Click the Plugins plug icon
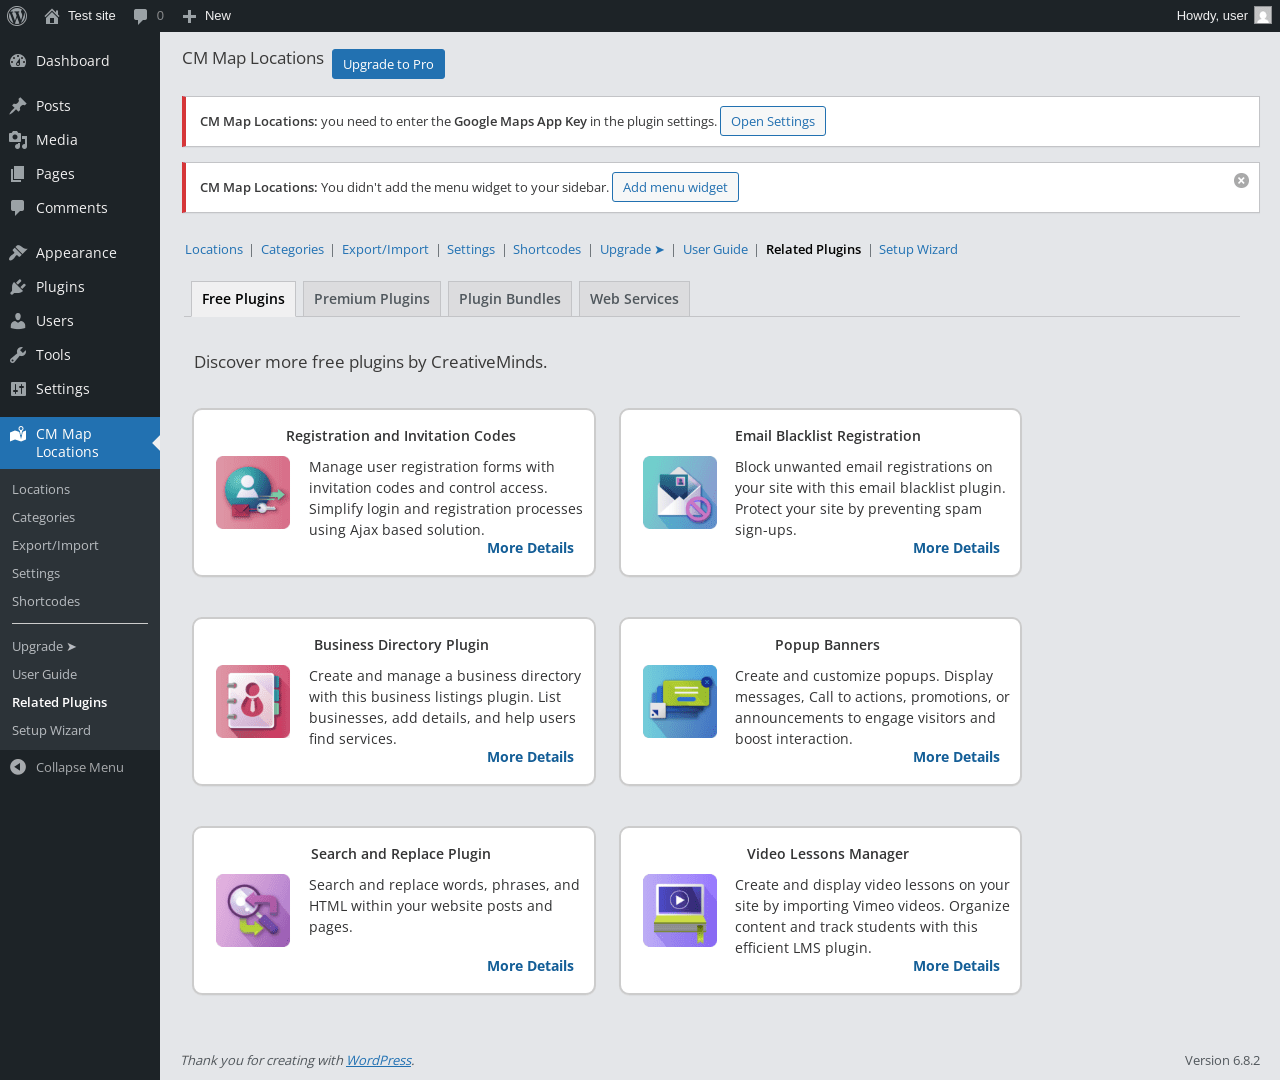The width and height of the screenshot is (1280, 1080). [18, 287]
